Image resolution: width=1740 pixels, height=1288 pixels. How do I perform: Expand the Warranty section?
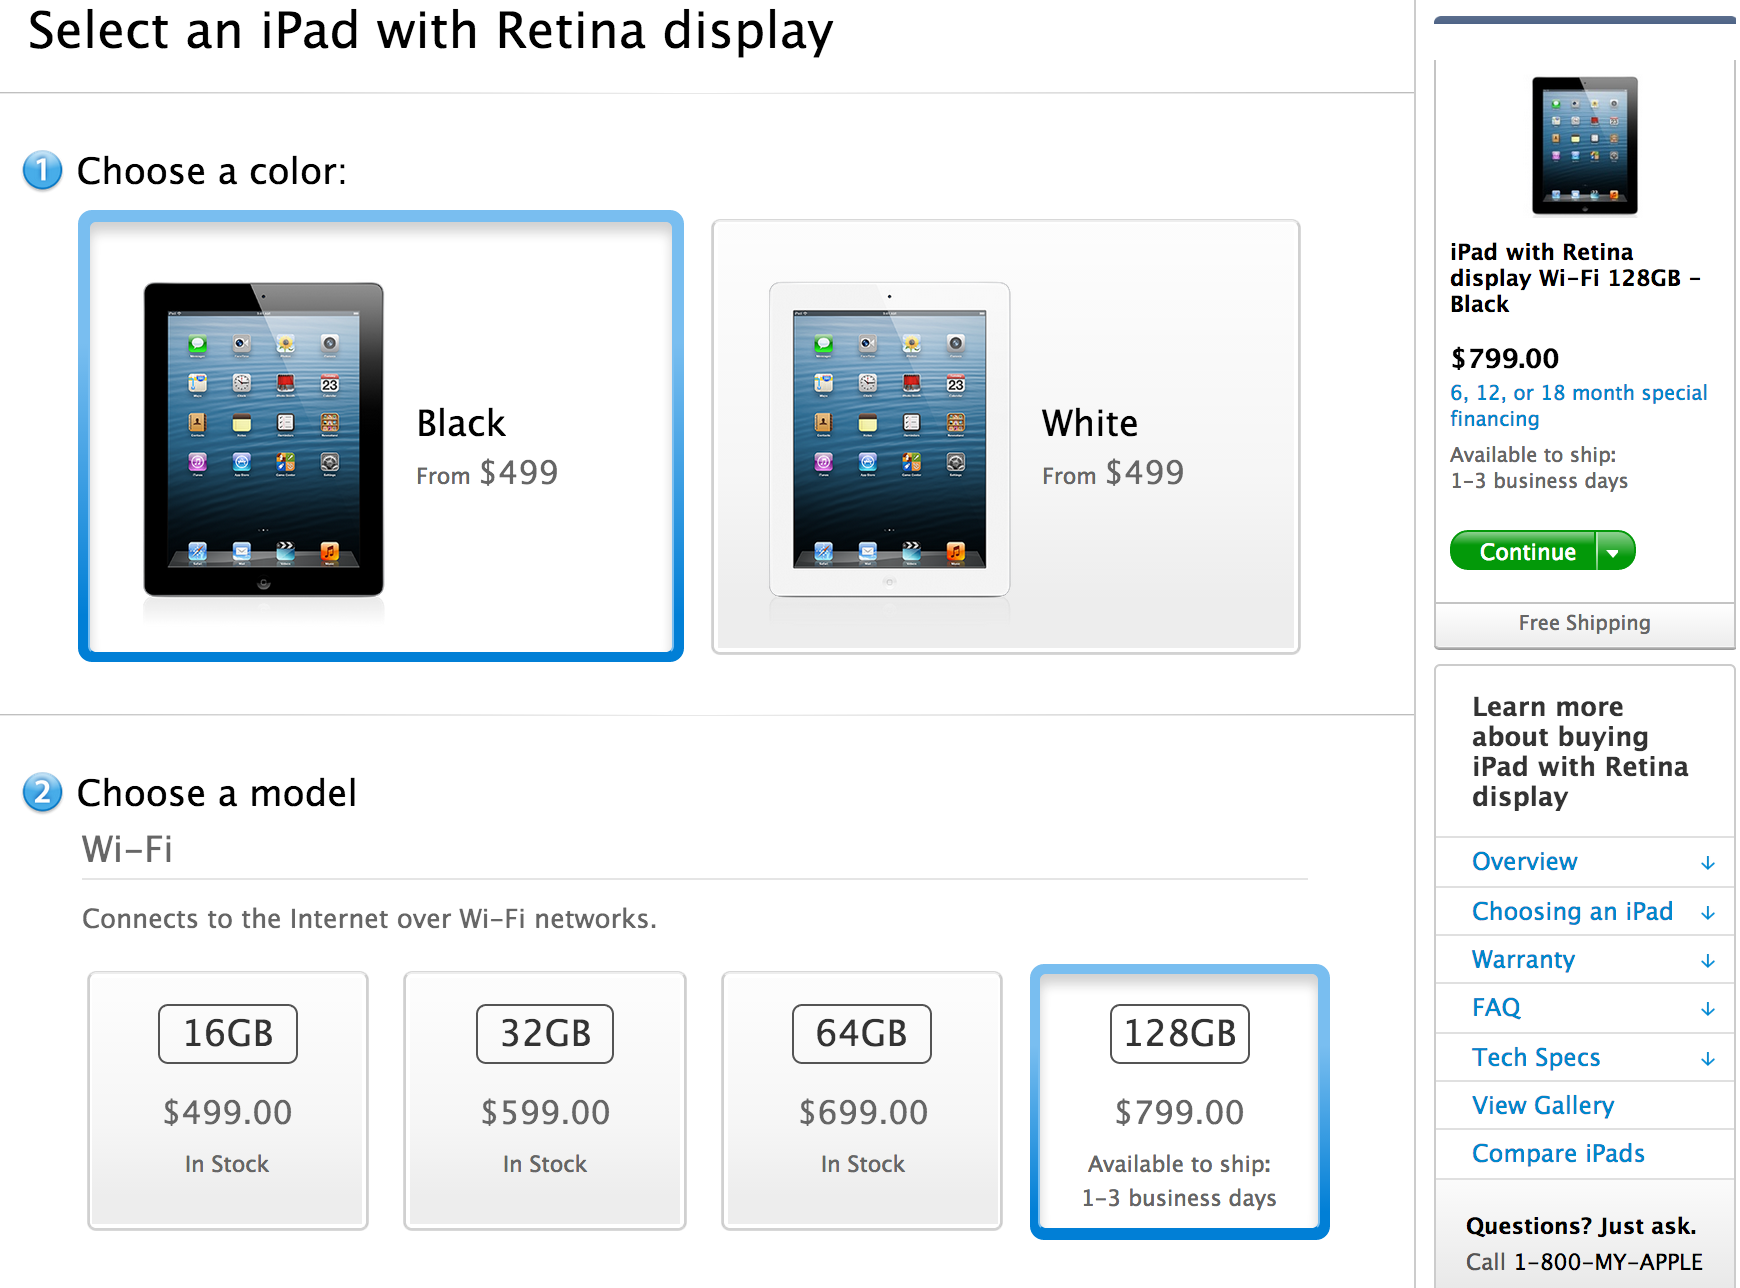click(x=1522, y=959)
